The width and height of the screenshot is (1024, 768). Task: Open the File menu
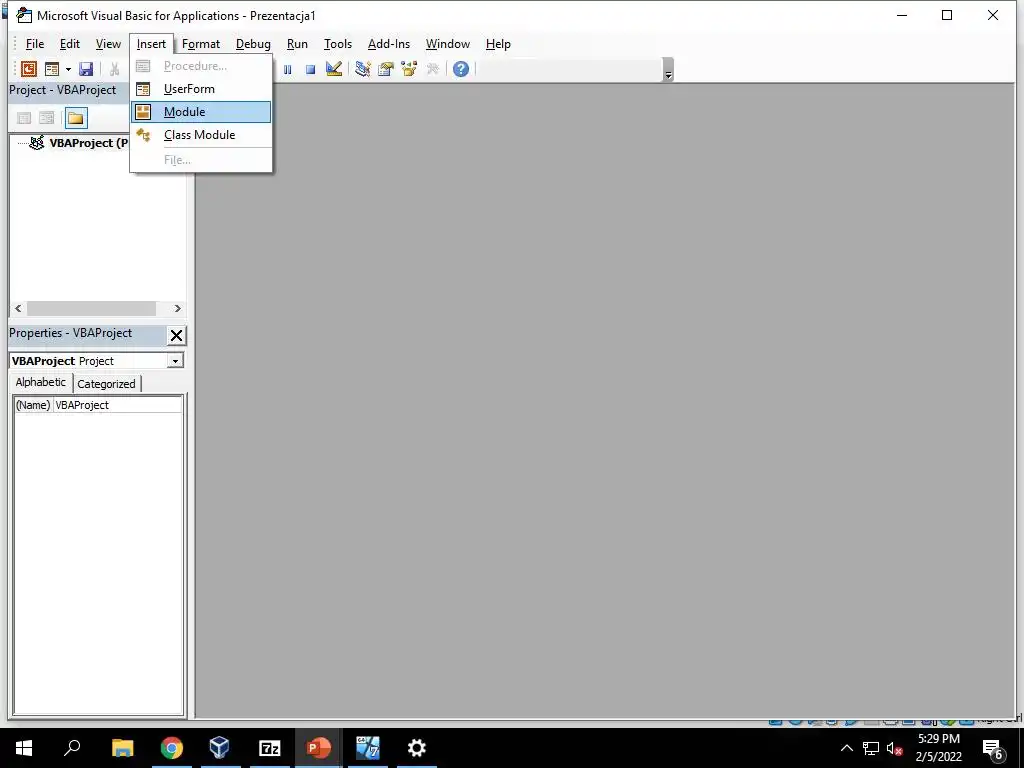(x=35, y=44)
